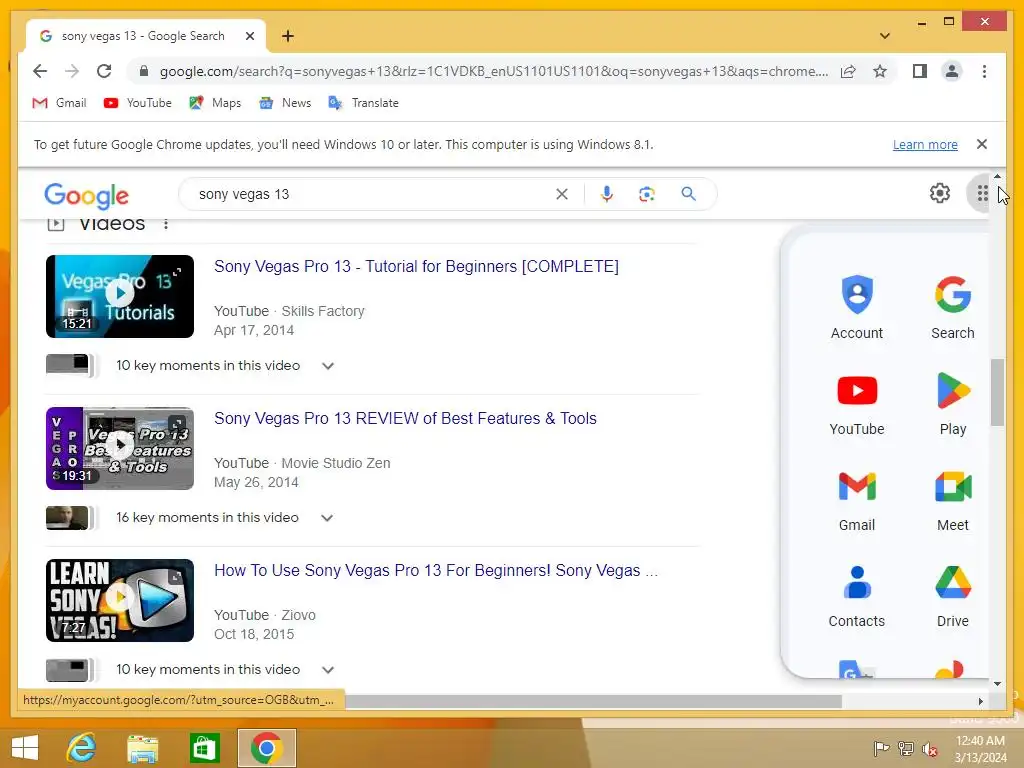Viewport: 1024px width, 768px height.
Task: Open File Explorer from the taskbar
Action: click(x=142, y=748)
